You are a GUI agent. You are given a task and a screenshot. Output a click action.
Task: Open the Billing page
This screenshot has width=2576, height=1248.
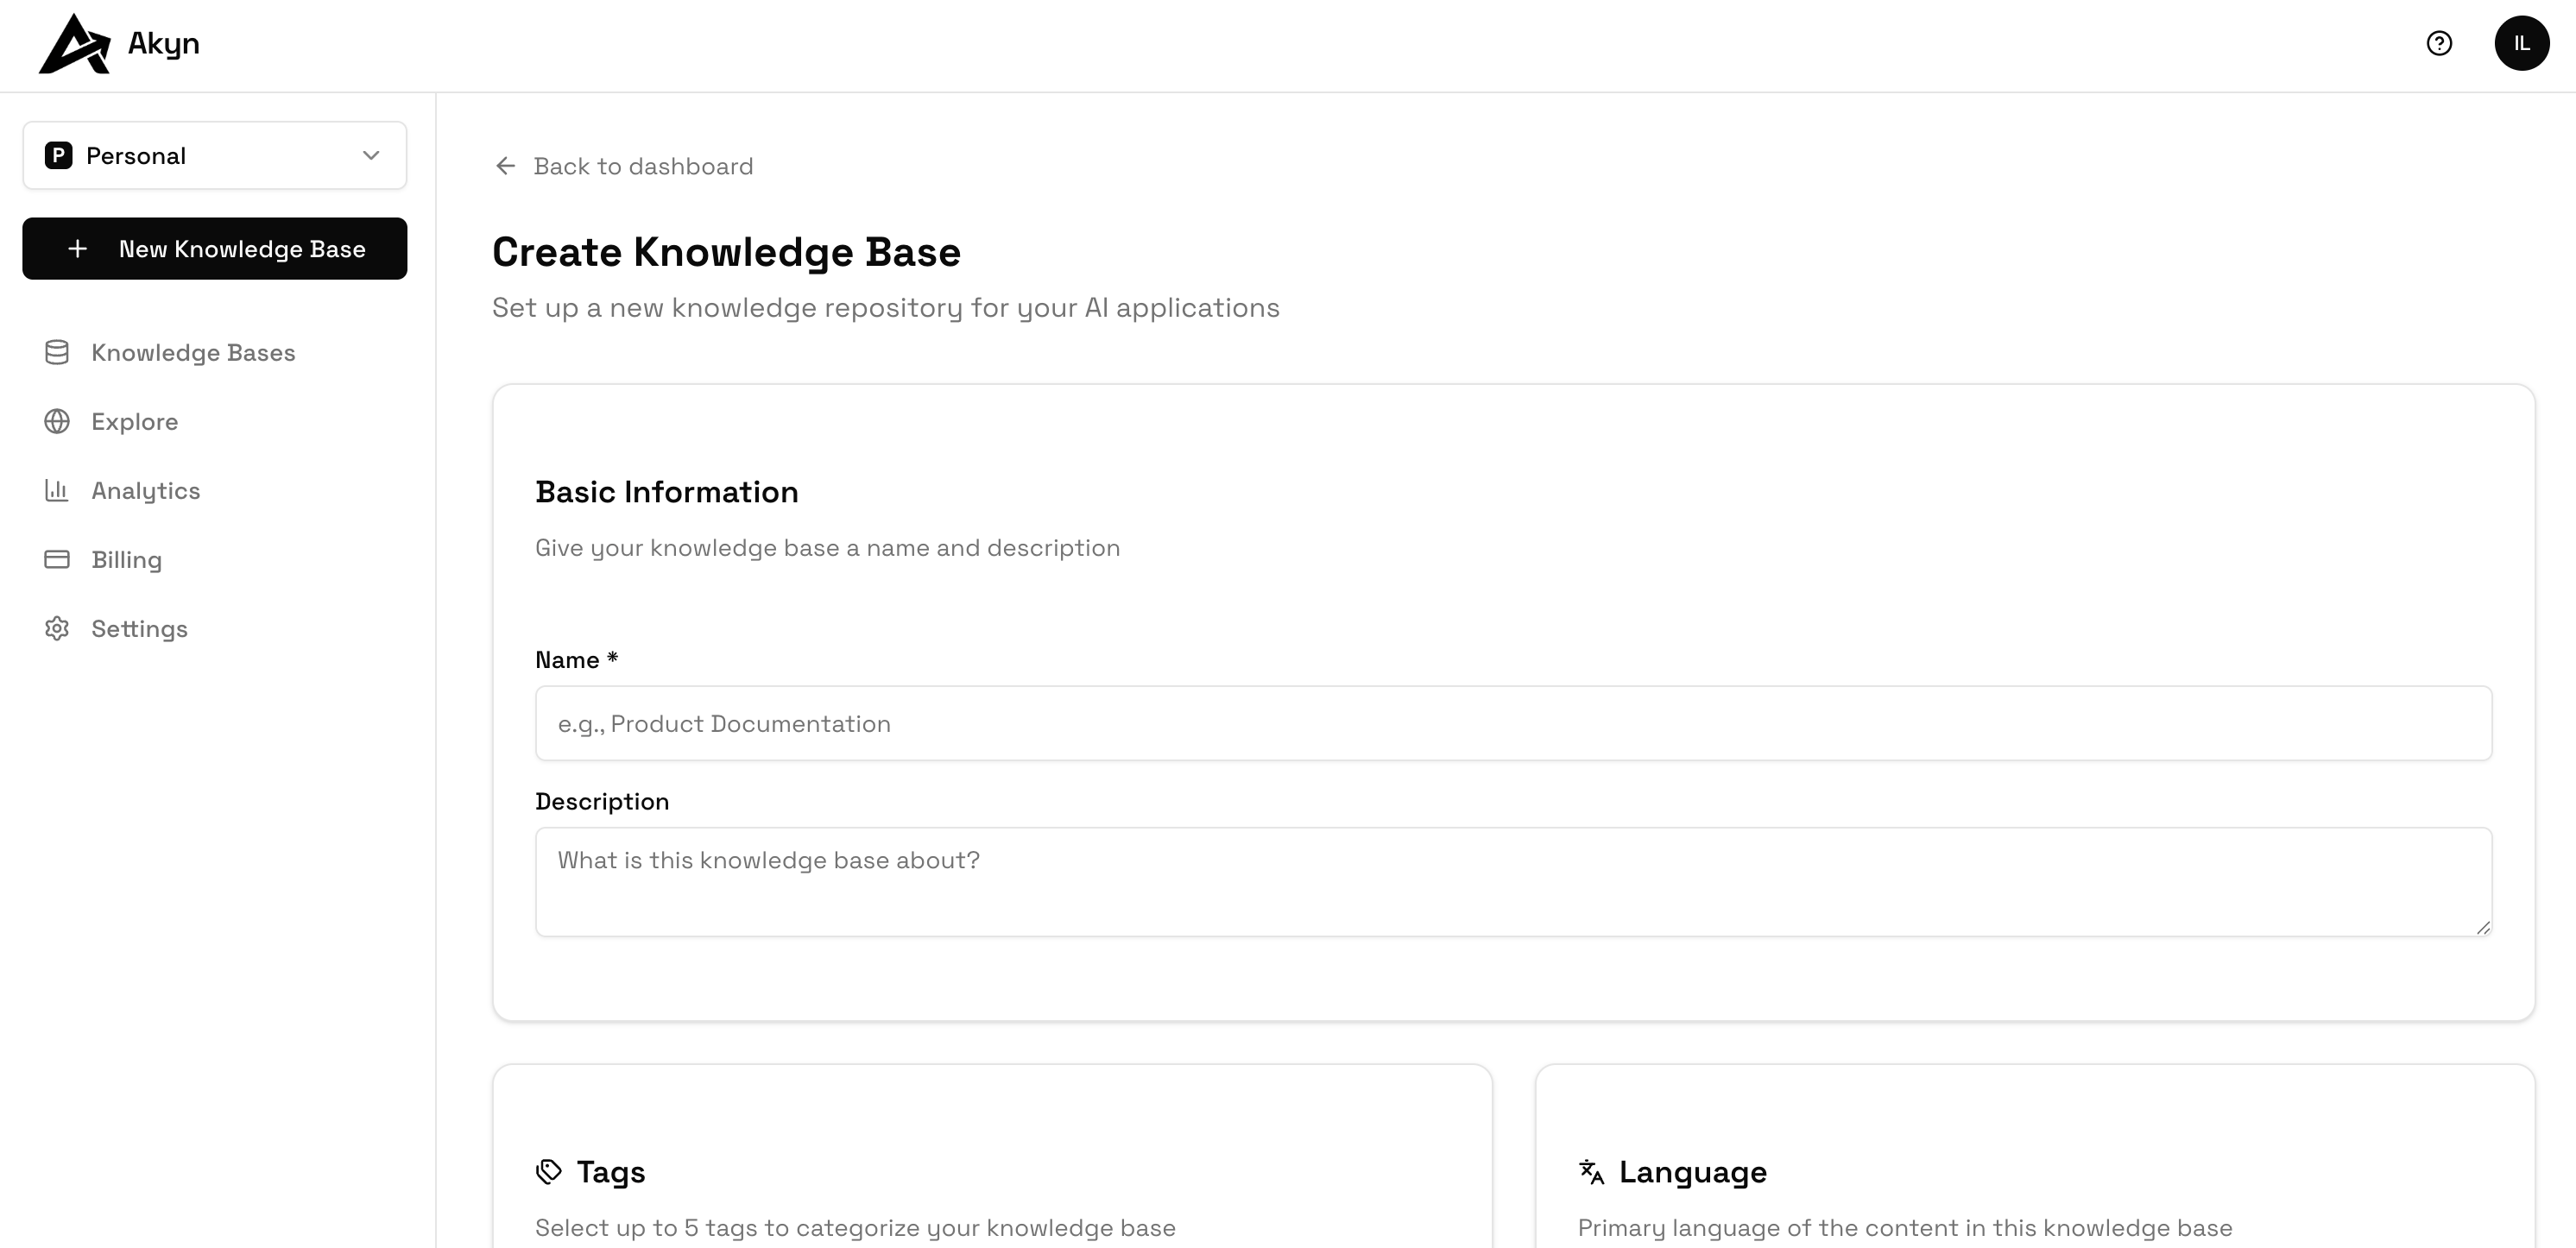pos(126,560)
